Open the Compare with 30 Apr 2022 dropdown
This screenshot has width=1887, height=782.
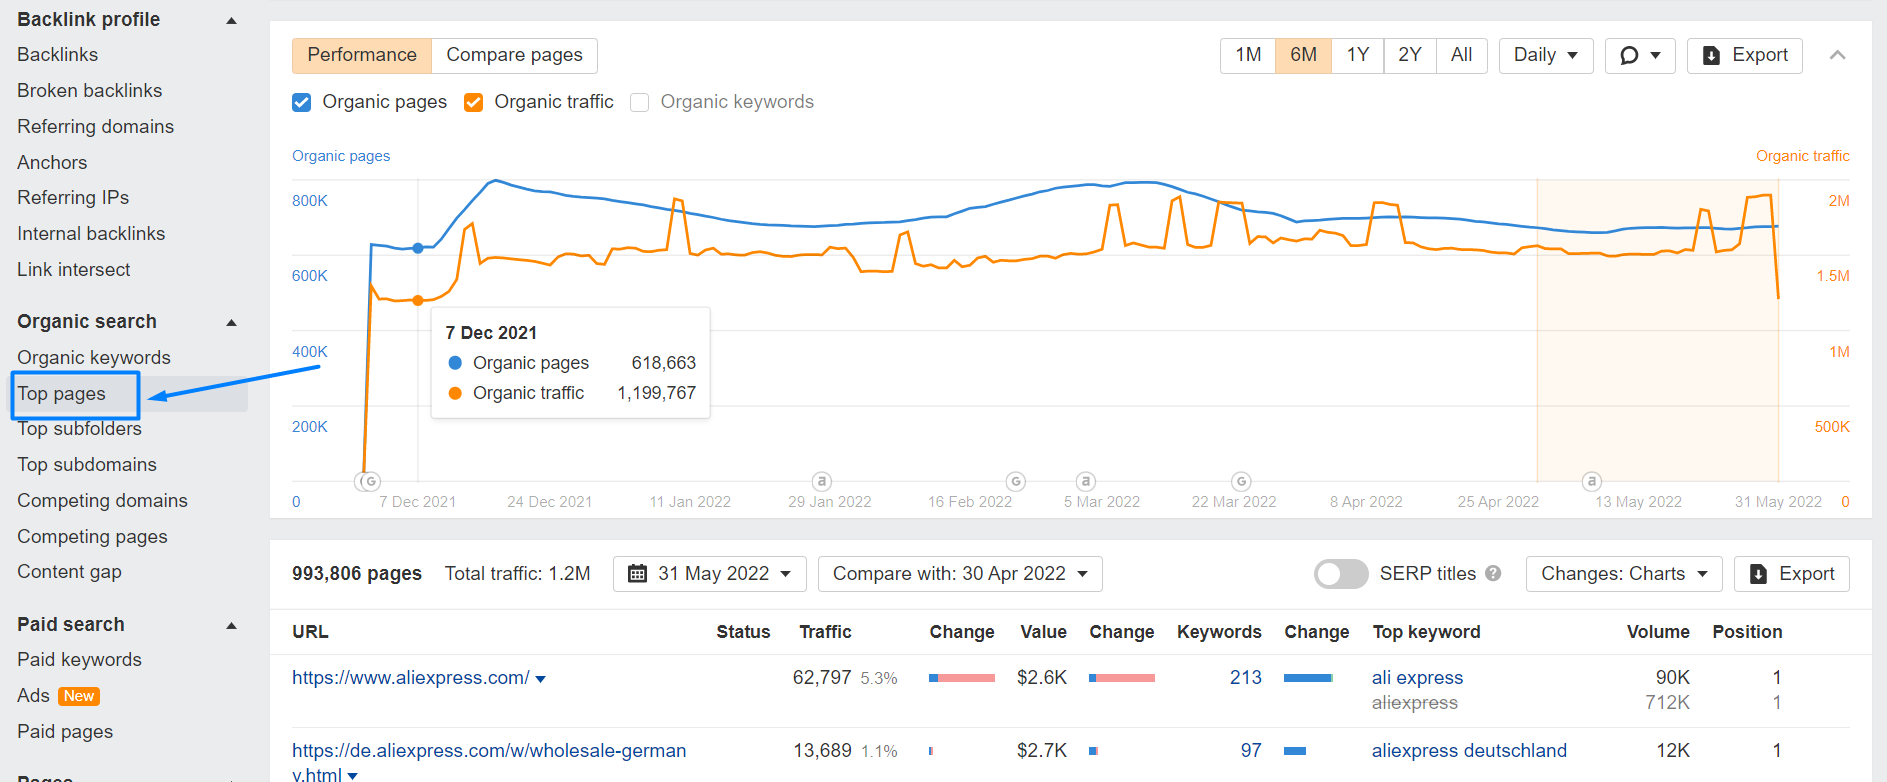[x=960, y=574]
